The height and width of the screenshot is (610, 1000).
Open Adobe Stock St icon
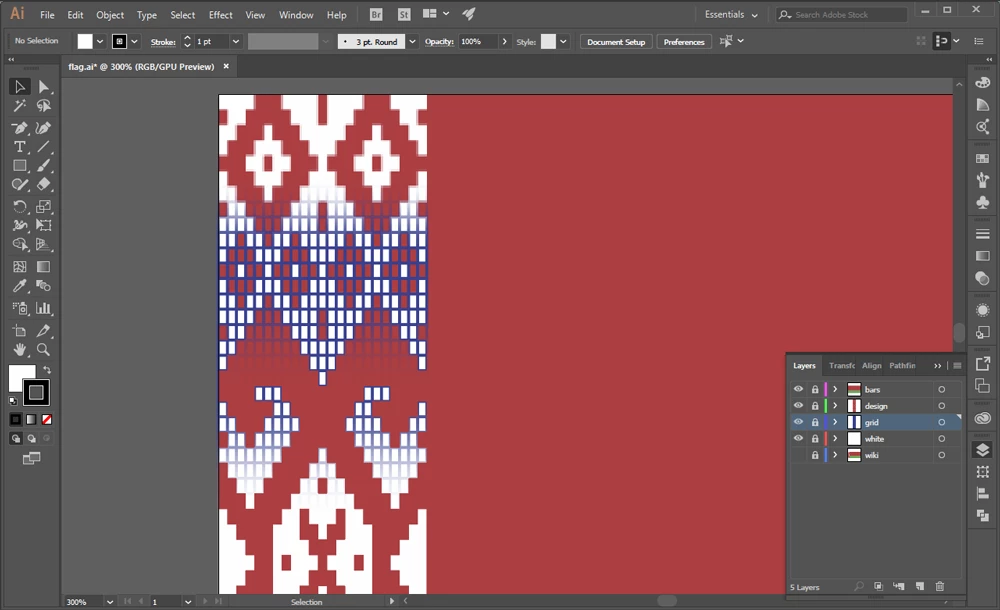(x=404, y=15)
